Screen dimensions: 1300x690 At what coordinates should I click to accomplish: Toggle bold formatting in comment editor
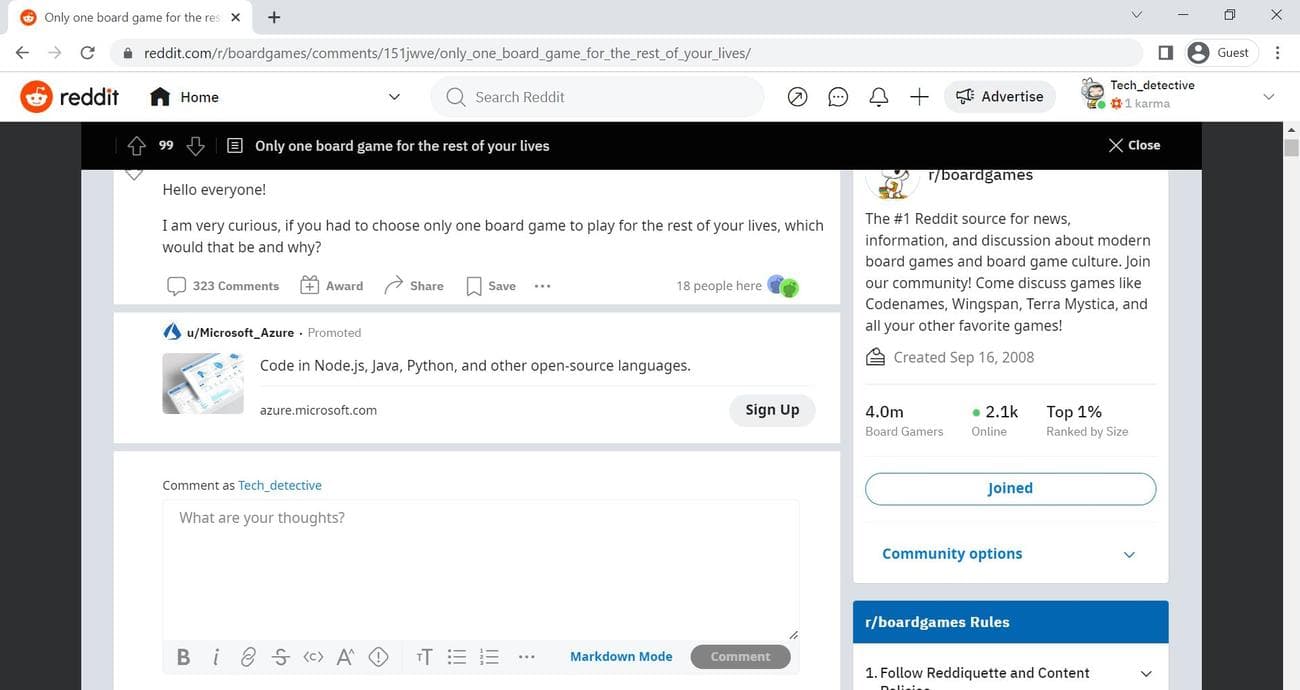click(x=183, y=657)
